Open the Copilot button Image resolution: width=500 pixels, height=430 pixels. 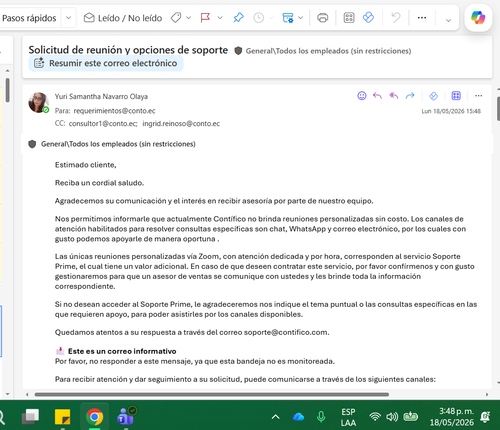click(x=478, y=17)
